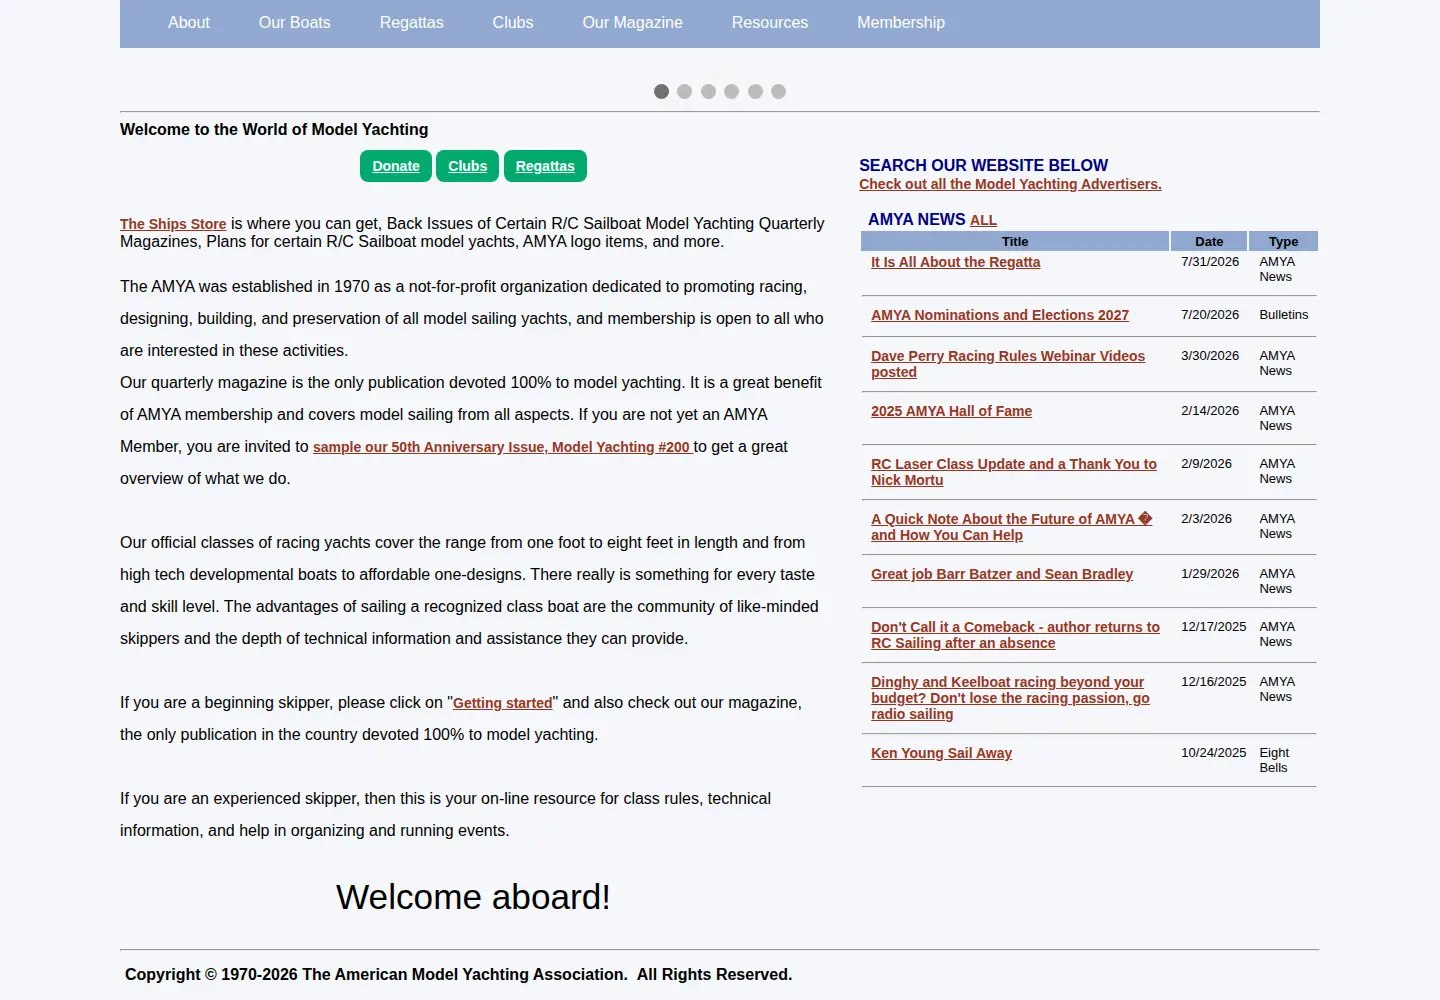Open the Our Magazine menu
Viewport: 1440px width, 1000px height.
pos(632,22)
